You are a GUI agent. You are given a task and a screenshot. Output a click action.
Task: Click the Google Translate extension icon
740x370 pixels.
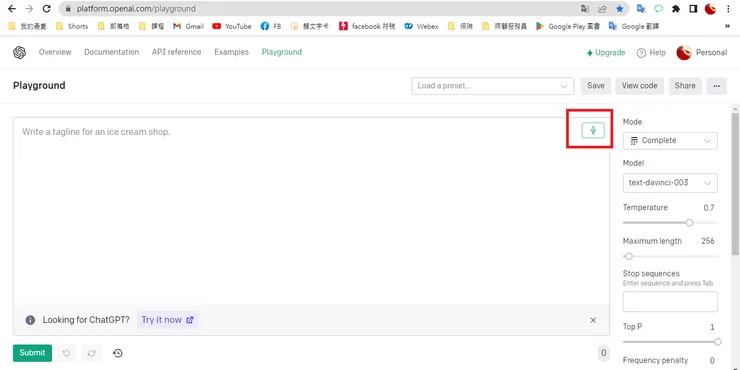pyautogui.click(x=641, y=8)
